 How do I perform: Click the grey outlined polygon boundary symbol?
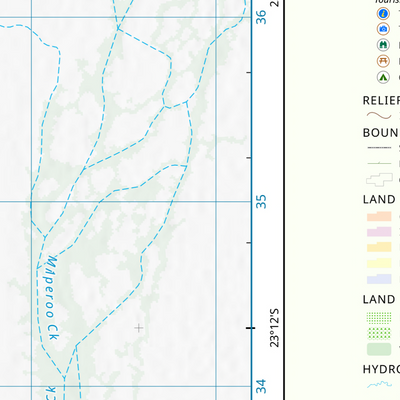coord(379,180)
